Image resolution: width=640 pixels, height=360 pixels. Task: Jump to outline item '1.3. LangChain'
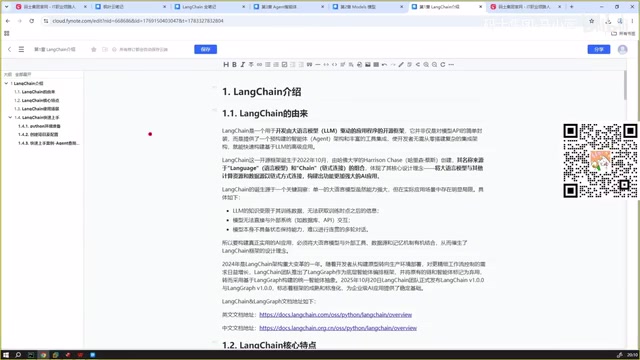pyautogui.click(x=37, y=109)
